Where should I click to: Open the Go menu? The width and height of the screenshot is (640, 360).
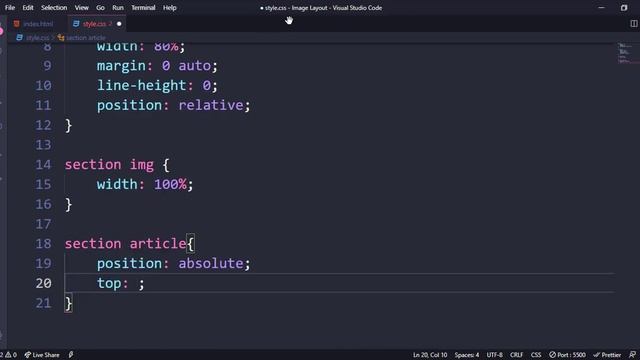pyautogui.click(x=100, y=8)
